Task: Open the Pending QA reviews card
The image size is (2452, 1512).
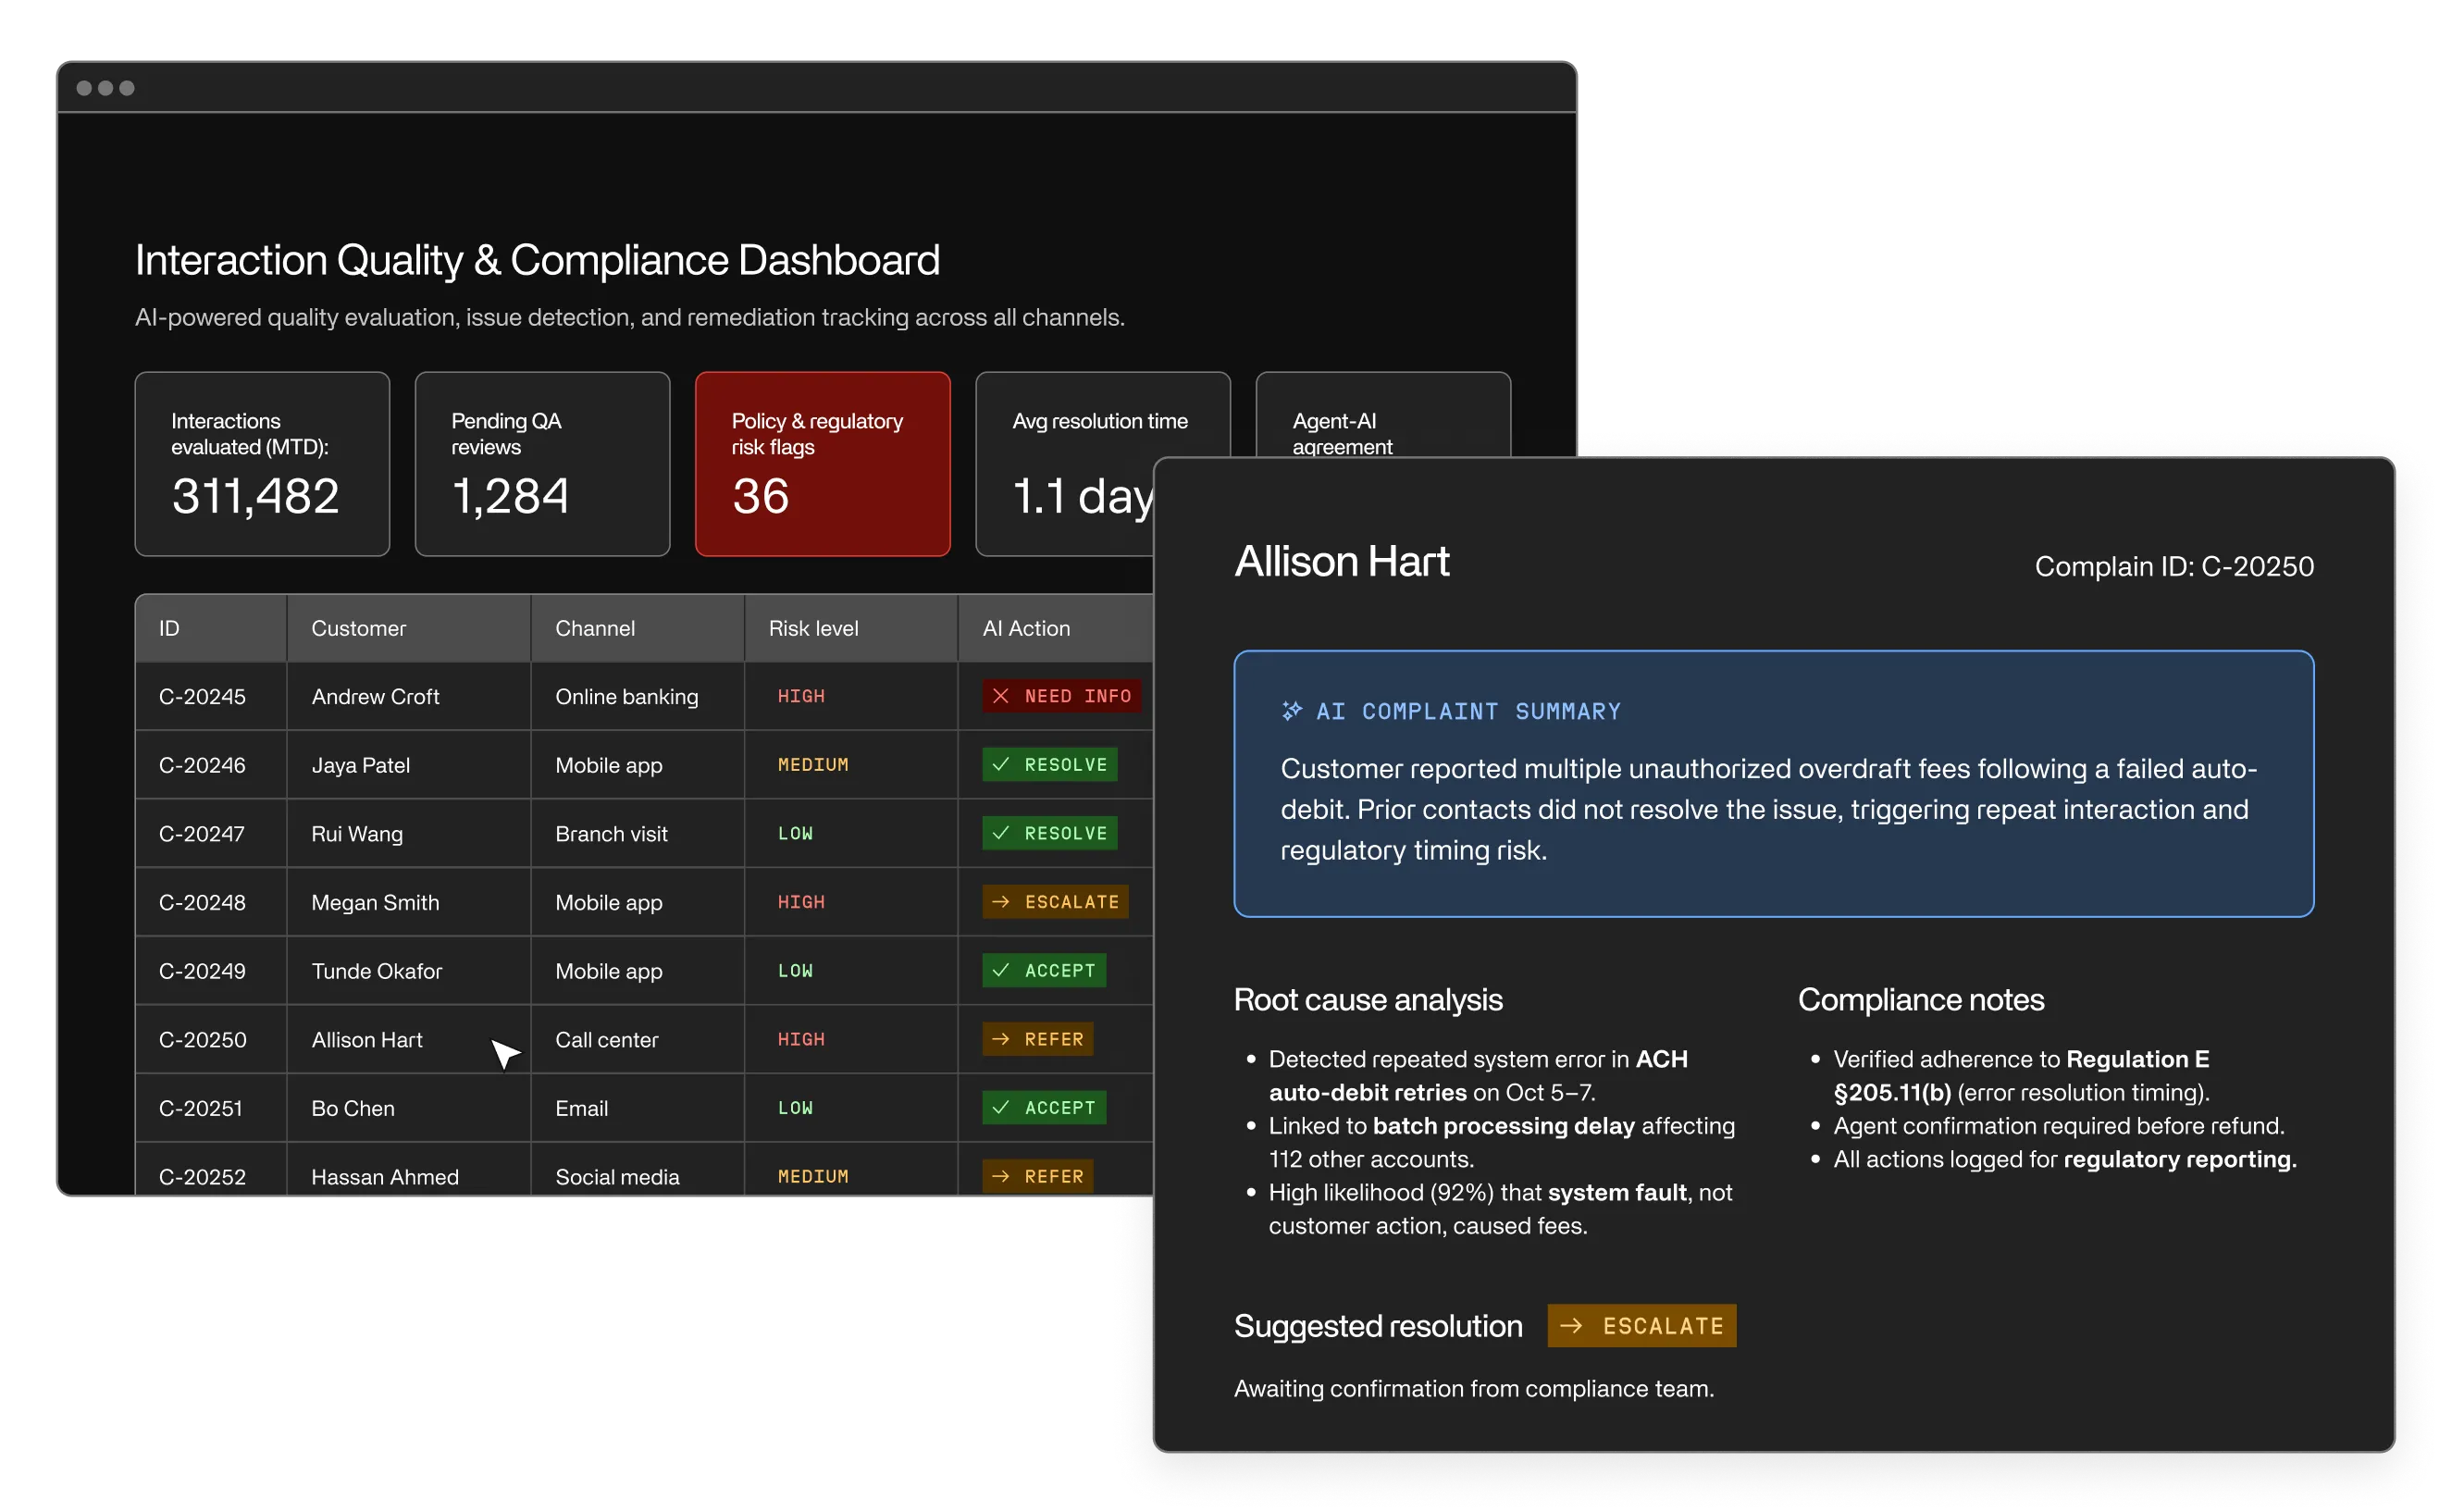Action: click(x=542, y=464)
